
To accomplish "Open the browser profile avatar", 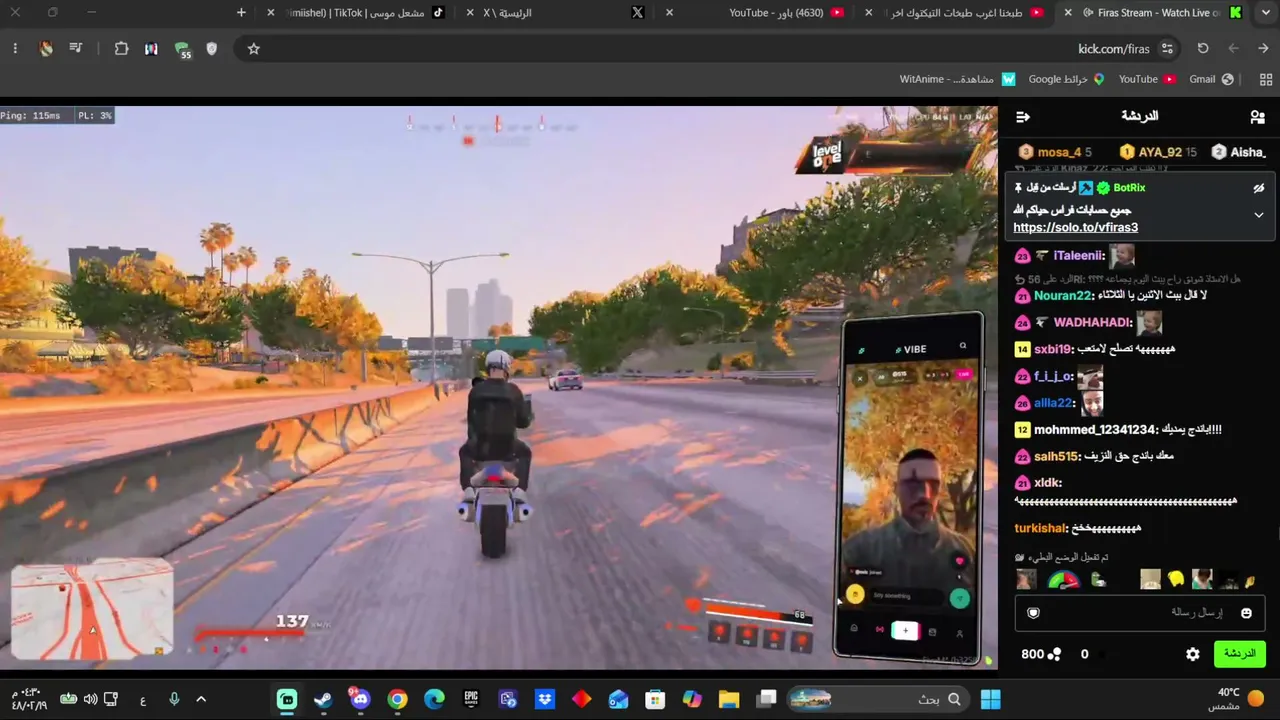I will [46, 49].
